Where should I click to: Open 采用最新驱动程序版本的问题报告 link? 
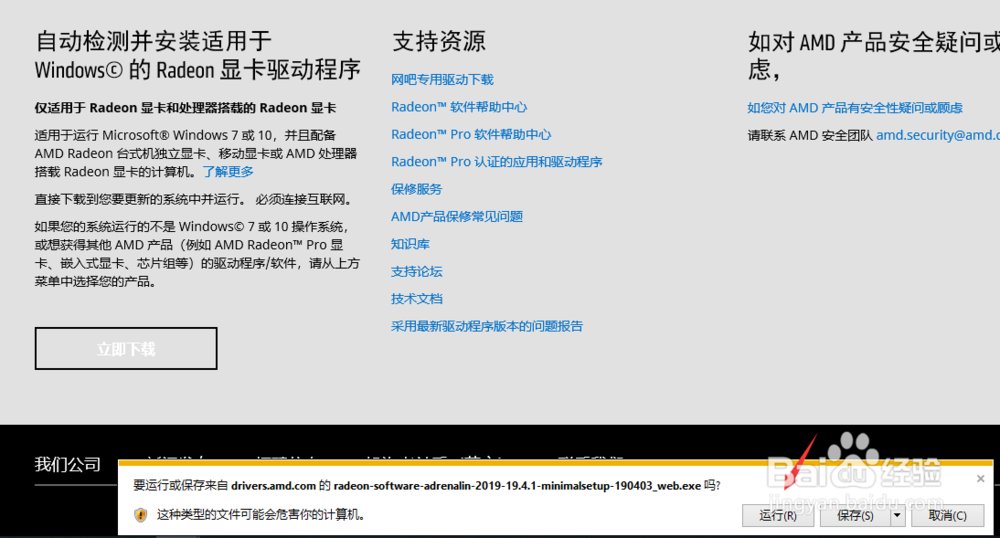click(487, 326)
